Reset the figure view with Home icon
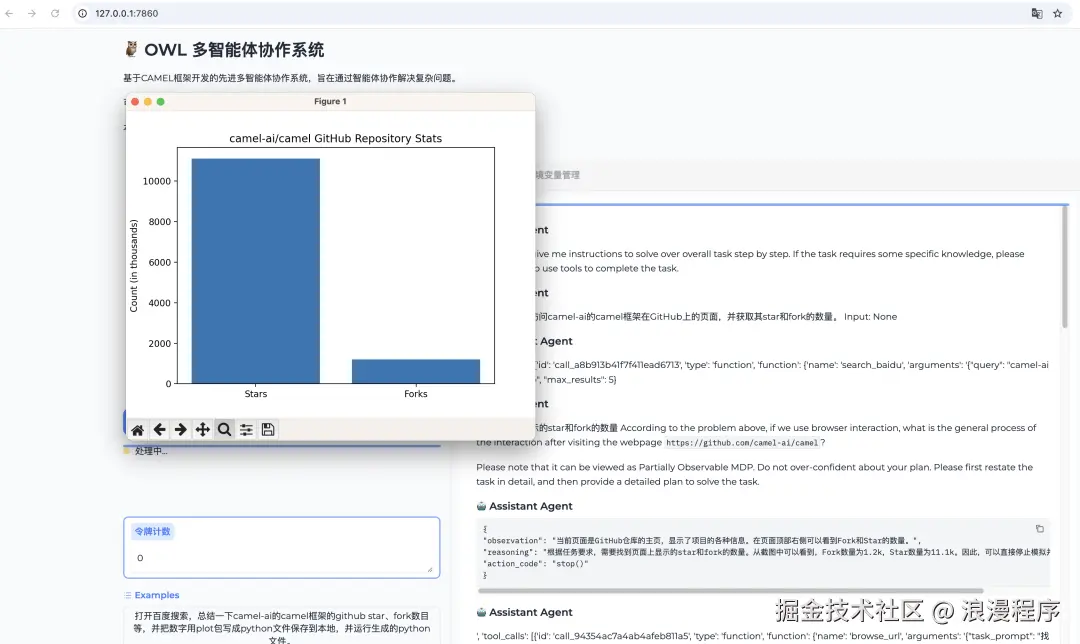 (138, 430)
